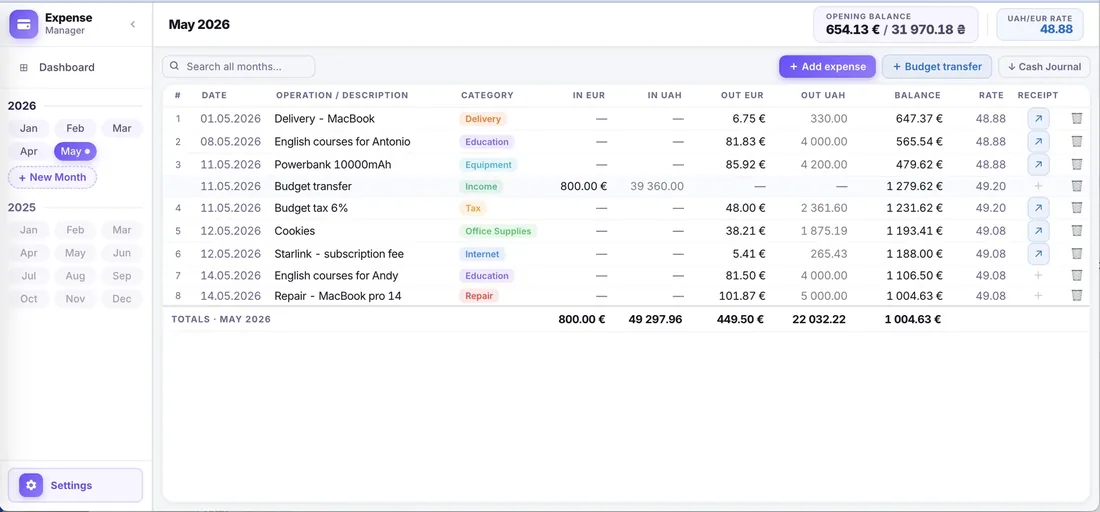This screenshot has width=1100, height=512.
Task: Click the Repair category tag
Action: pos(479,296)
